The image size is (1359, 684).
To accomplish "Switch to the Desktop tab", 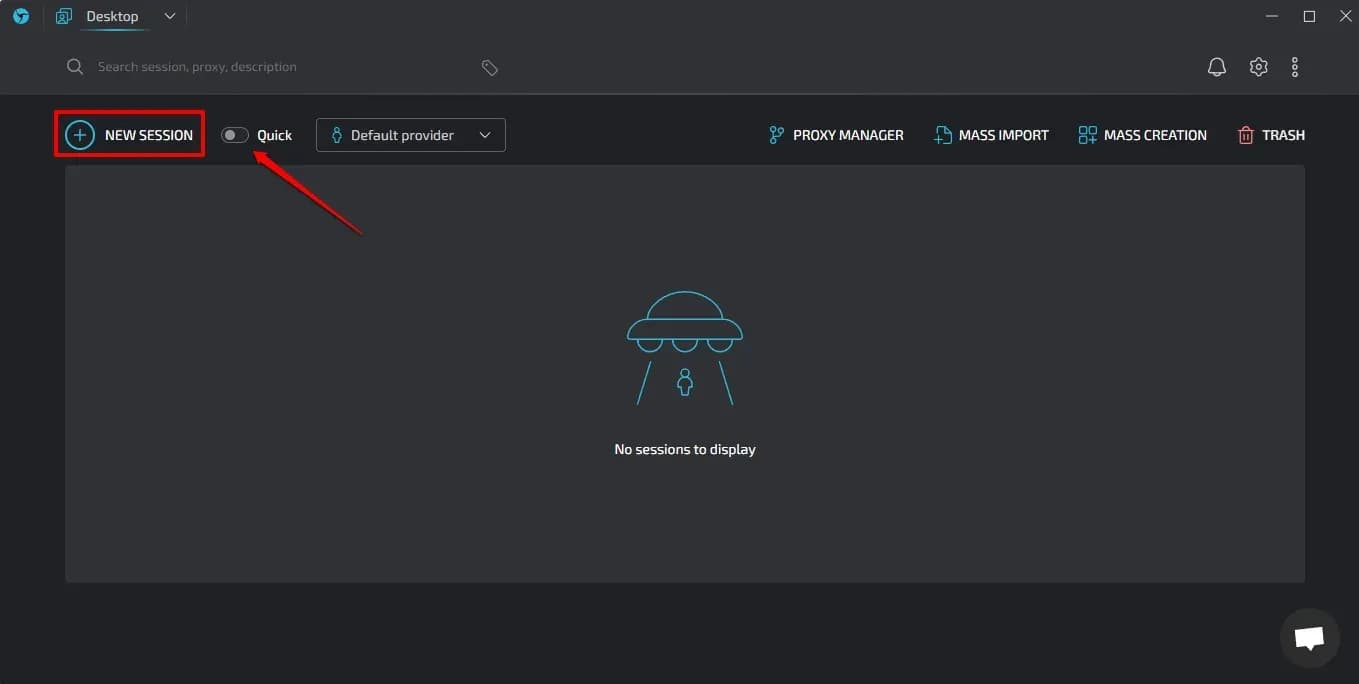I will click(111, 15).
